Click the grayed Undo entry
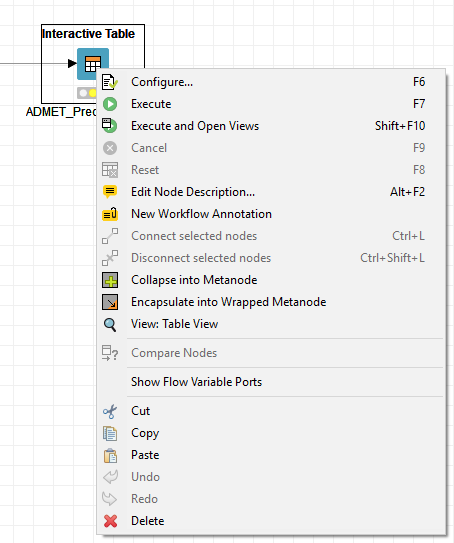This screenshot has height=543, width=454. [271, 477]
